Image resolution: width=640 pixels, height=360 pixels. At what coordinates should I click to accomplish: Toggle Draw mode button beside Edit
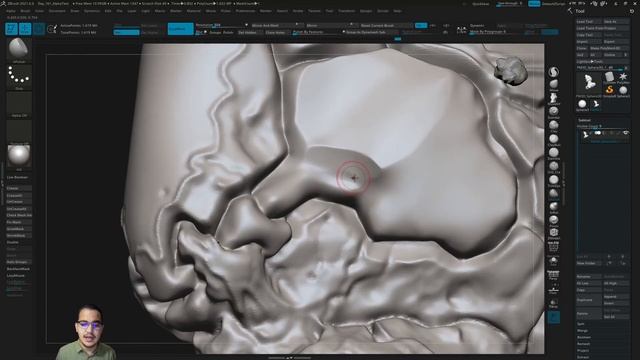(25, 29)
